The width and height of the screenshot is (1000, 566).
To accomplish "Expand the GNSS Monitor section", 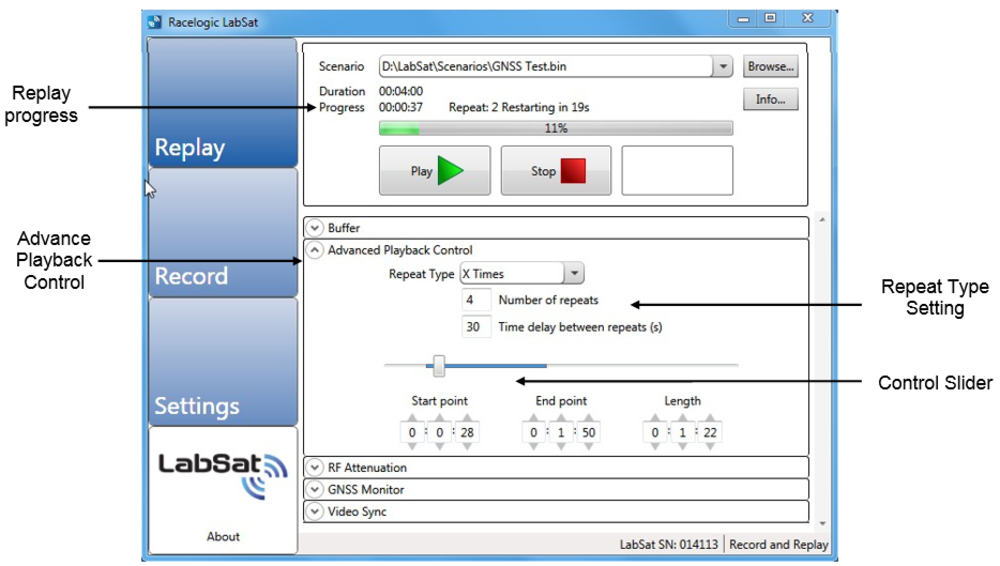I will coord(317,490).
